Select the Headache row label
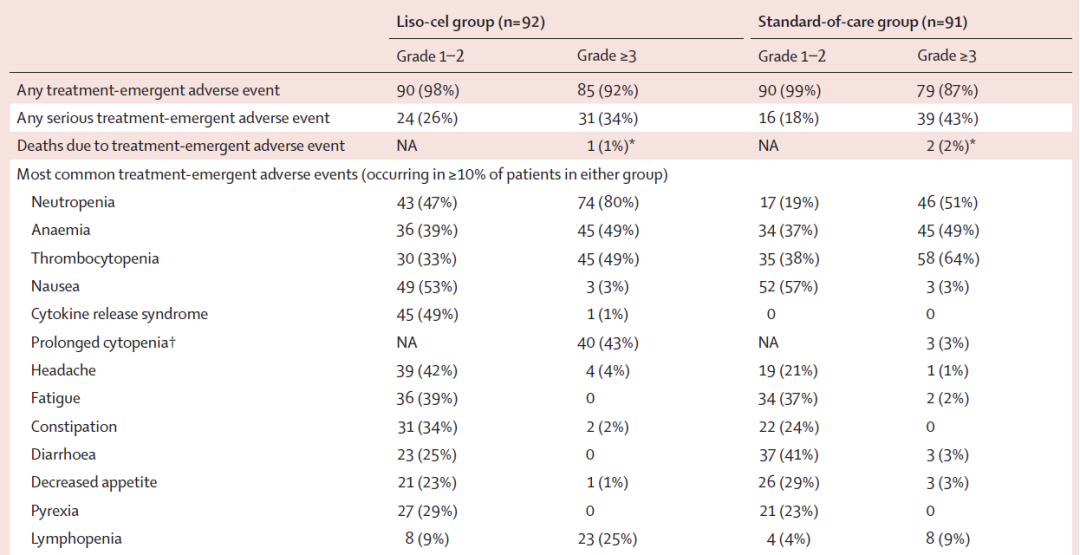 point(64,370)
